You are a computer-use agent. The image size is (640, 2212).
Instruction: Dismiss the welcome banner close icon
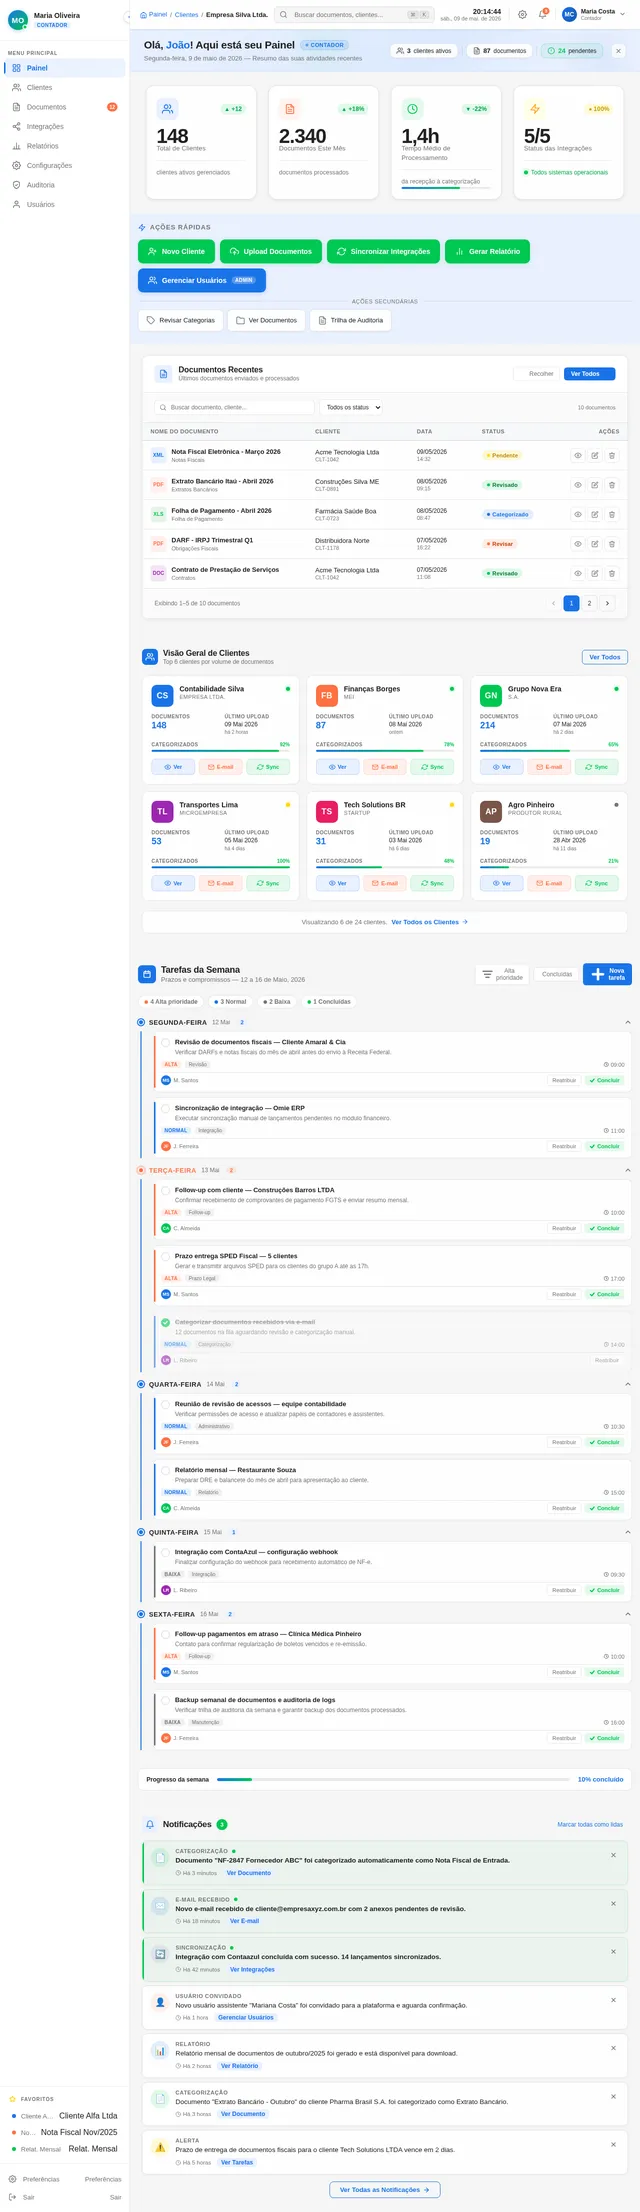tap(618, 50)
